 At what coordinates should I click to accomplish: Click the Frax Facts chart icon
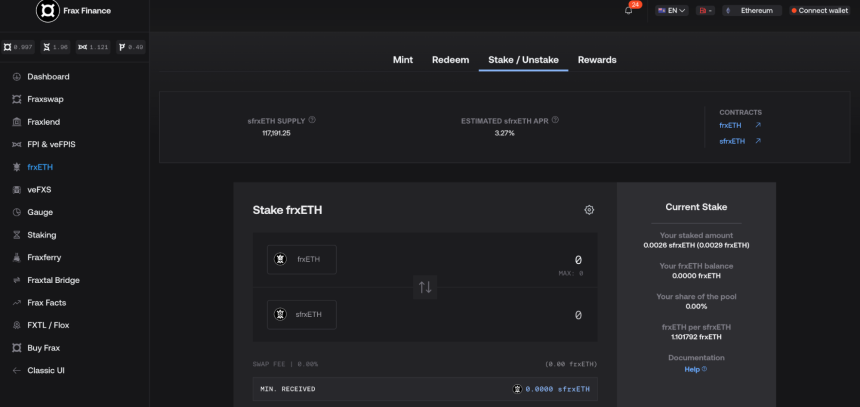pos(16,303)
